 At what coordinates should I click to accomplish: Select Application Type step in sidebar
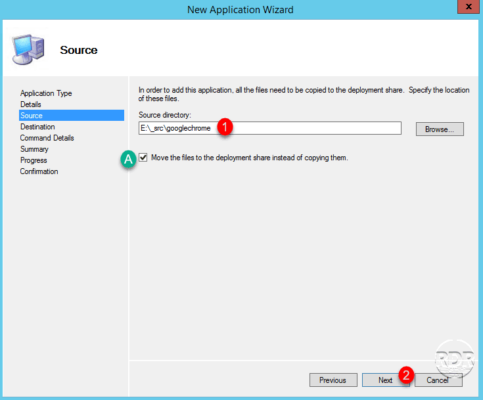(46, 93)
